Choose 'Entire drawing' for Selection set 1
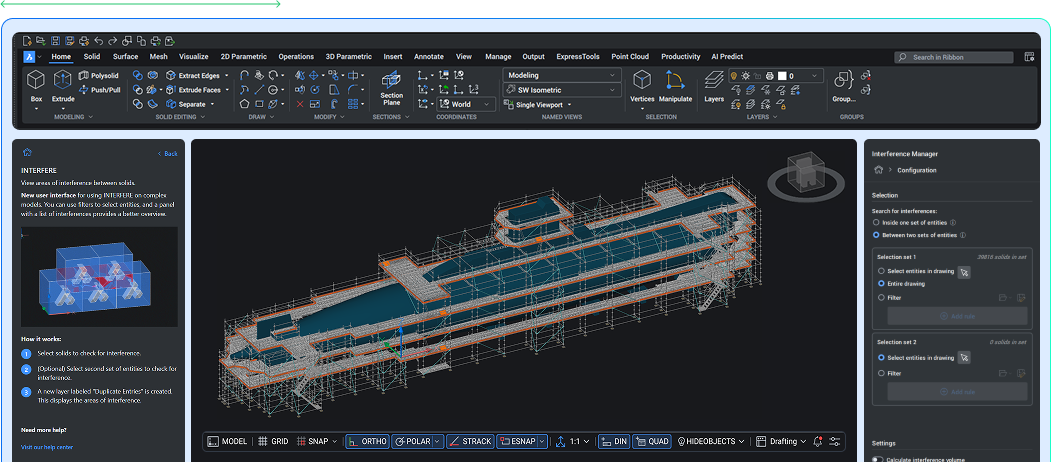 click(x=880, y=284)
